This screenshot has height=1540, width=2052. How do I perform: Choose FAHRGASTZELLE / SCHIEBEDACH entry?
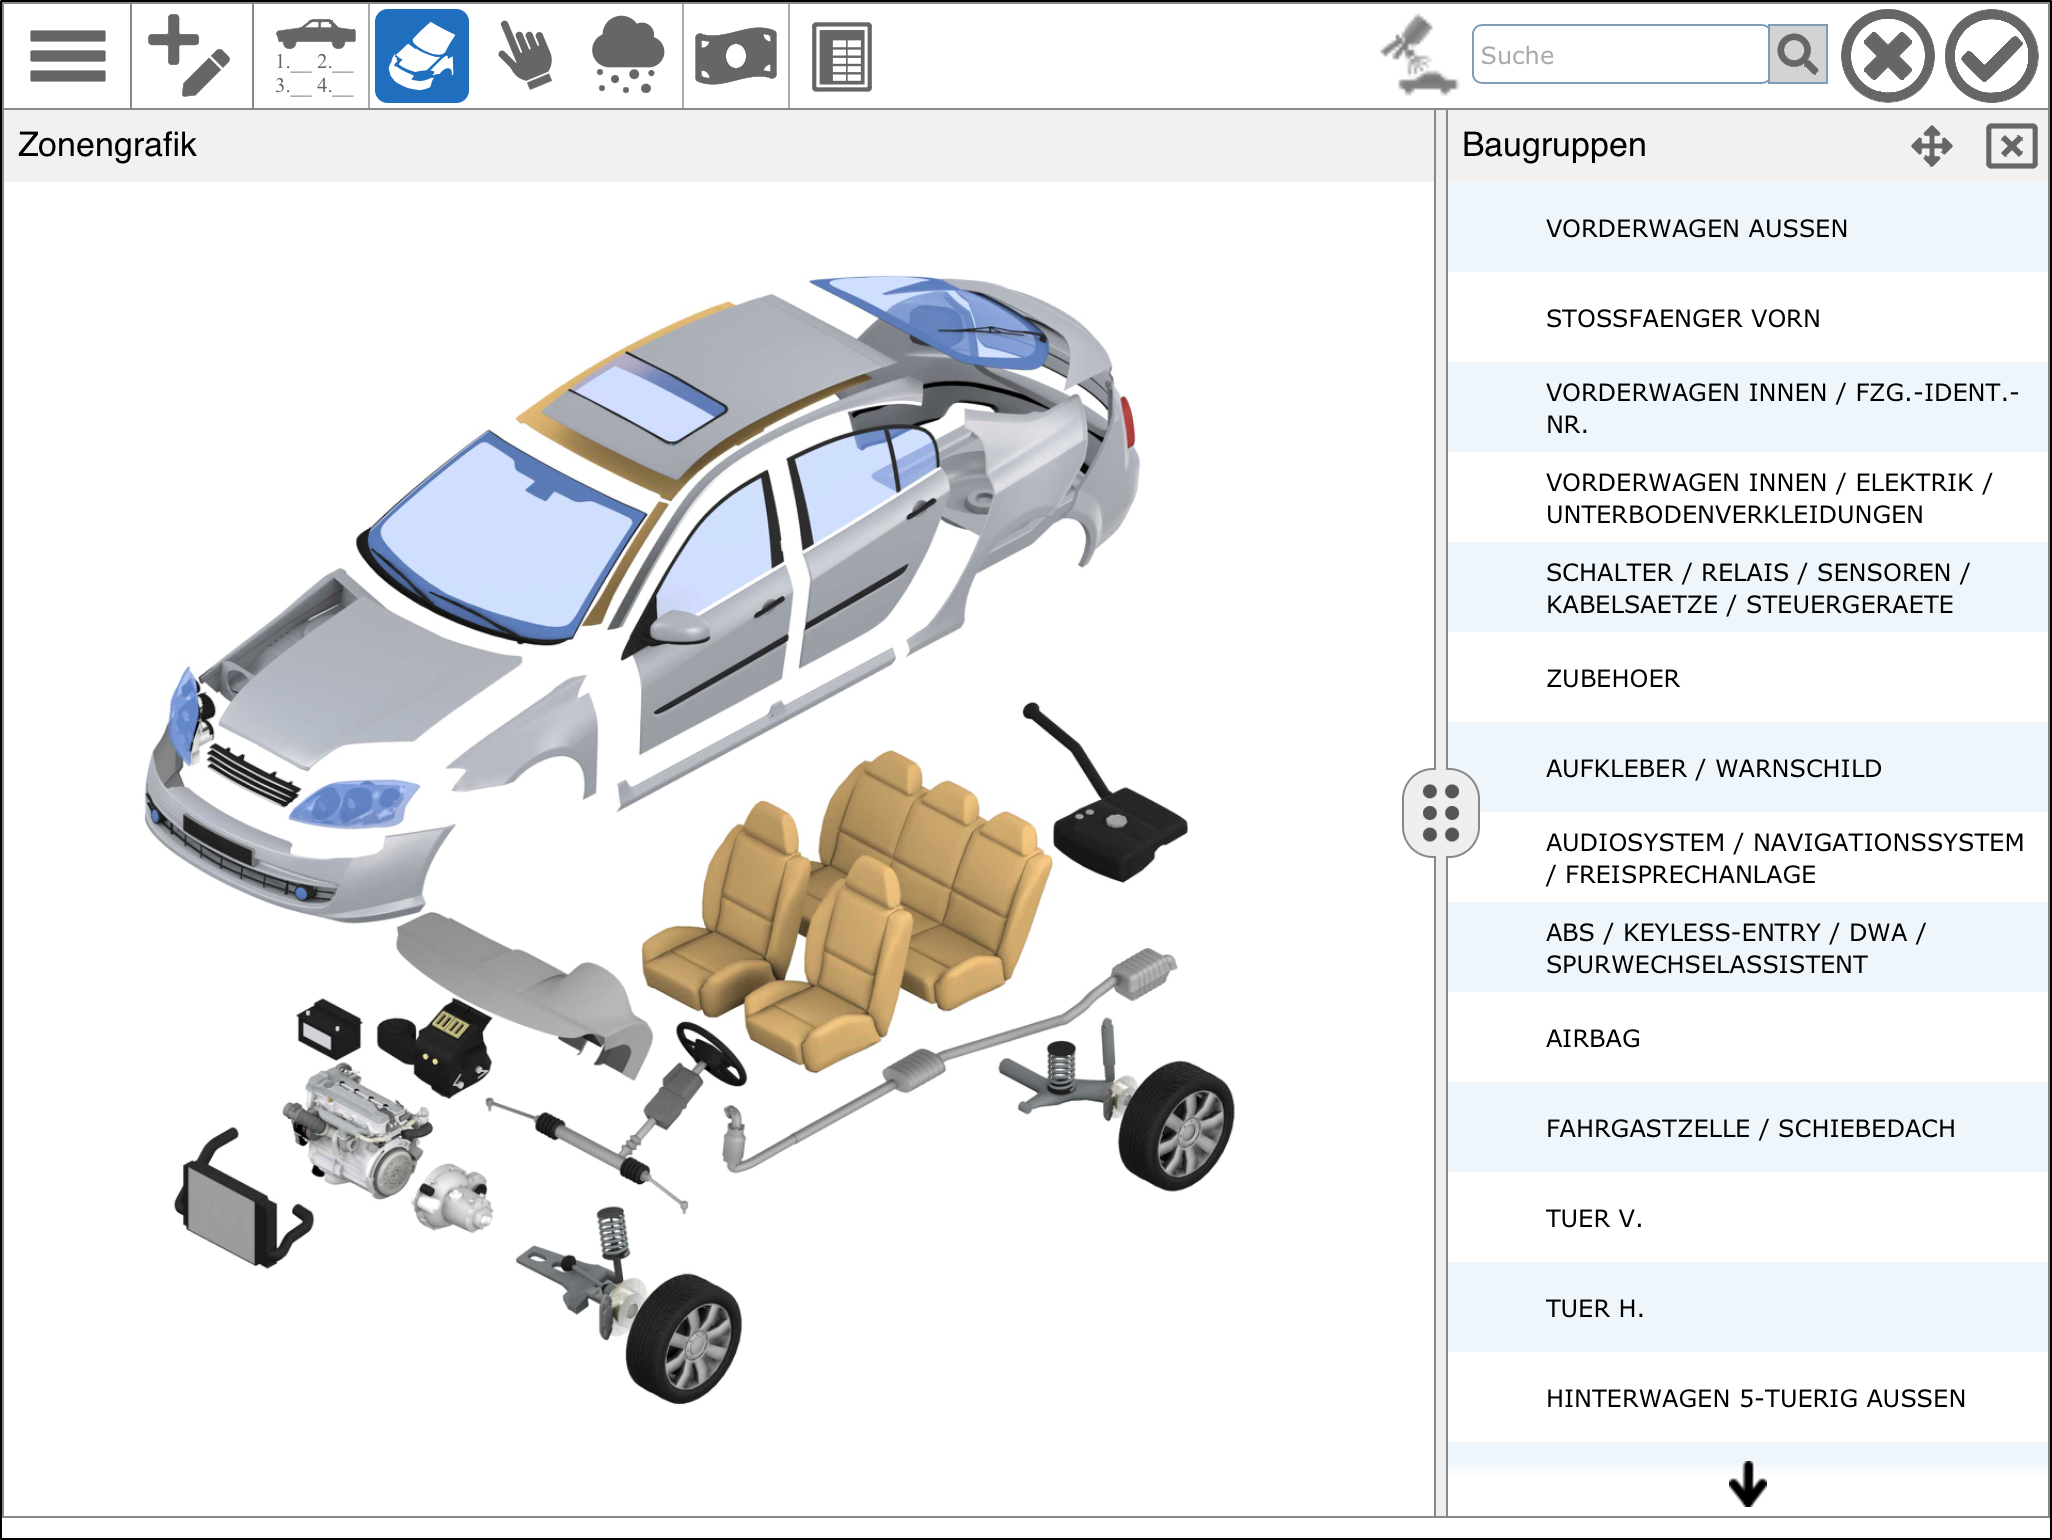click(x=1750, y=1128)
